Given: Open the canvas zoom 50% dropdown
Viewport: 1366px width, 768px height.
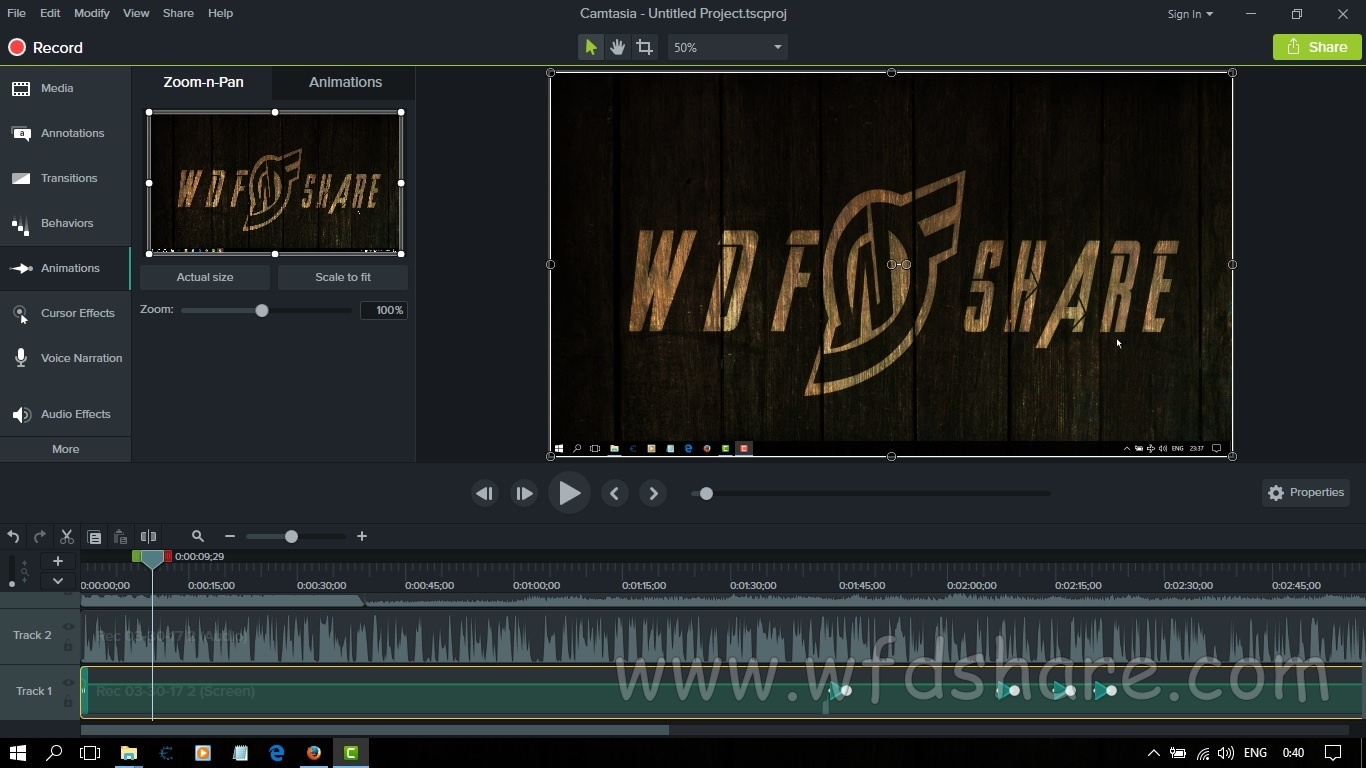Looking at the screenshot, I should tap(727, 47).
